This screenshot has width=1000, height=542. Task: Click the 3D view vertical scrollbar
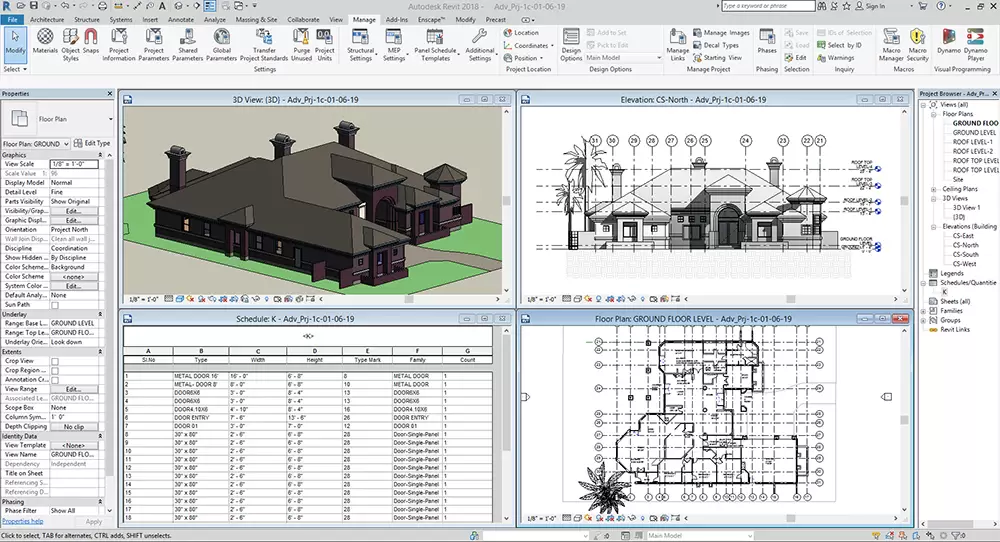507,200
